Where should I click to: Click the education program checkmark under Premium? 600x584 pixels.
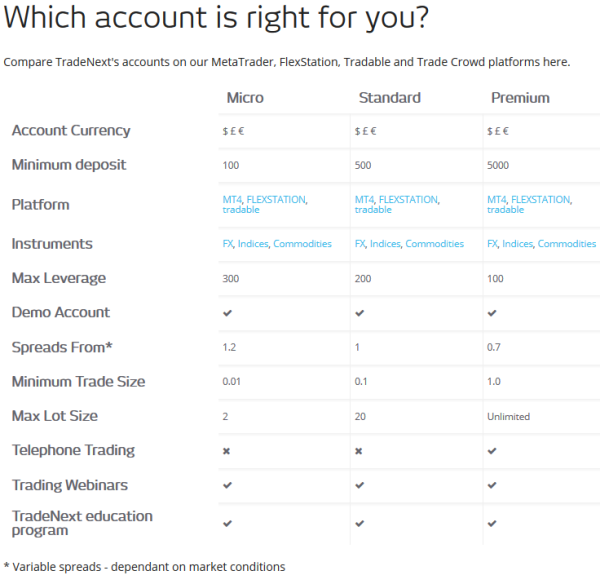pos(492,523)
